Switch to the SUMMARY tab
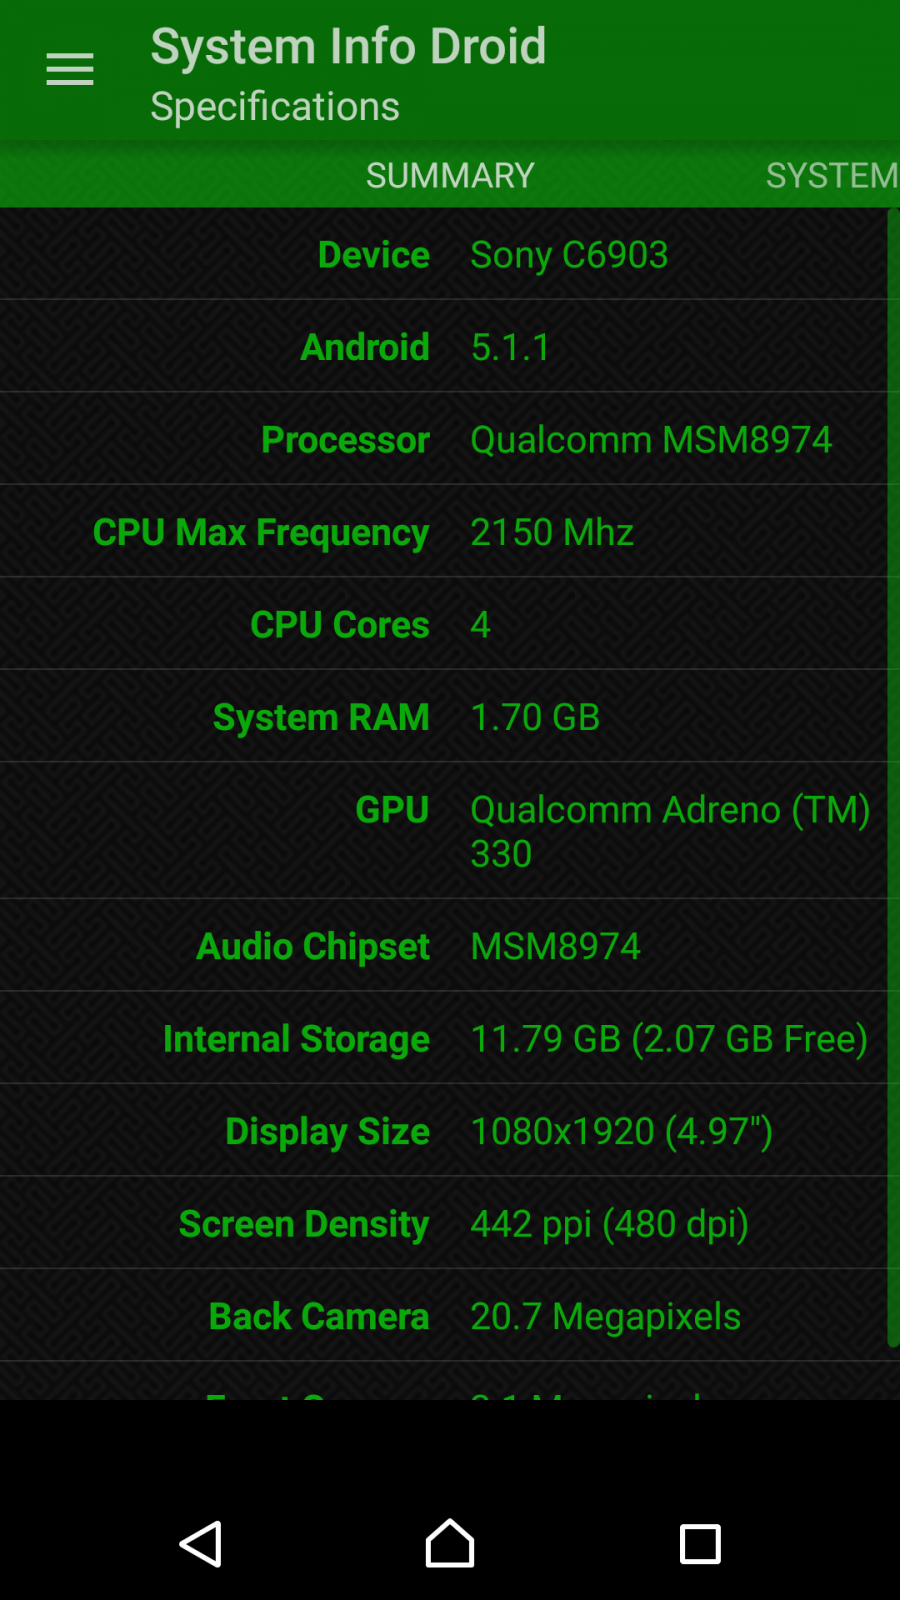This screenshot has width=900, height=1600. [x=450, y=176]
